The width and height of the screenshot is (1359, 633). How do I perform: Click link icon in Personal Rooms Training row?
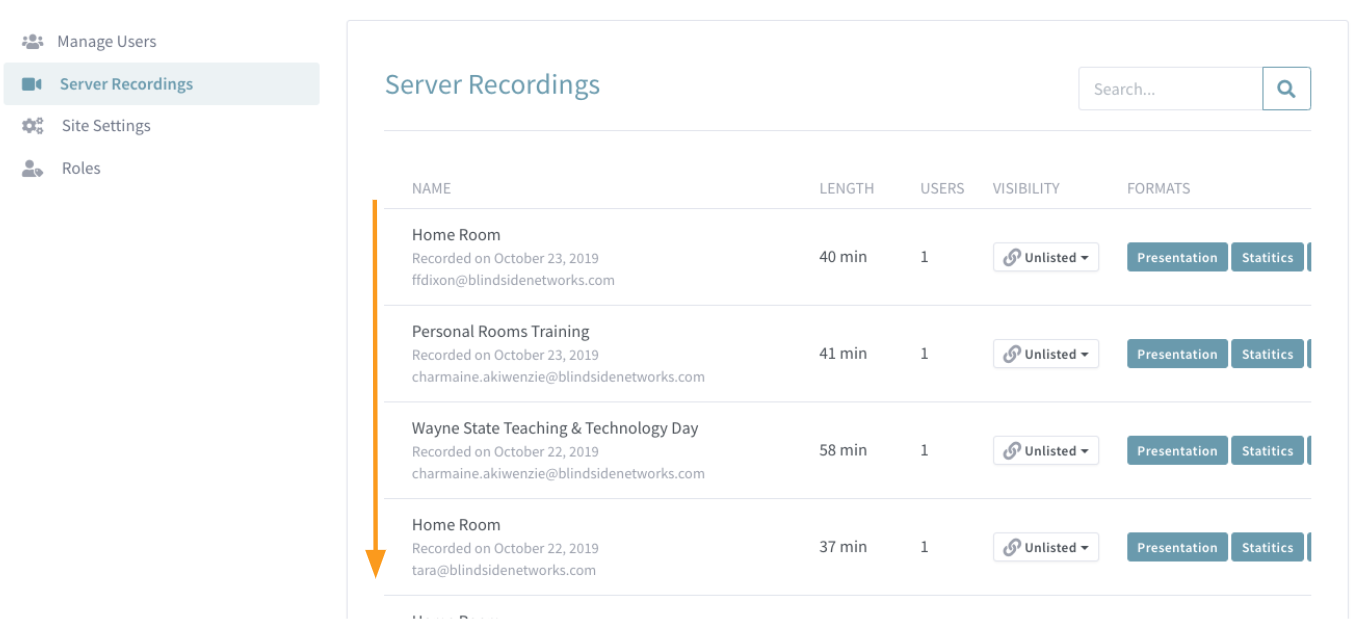(x=1011, y=354)
